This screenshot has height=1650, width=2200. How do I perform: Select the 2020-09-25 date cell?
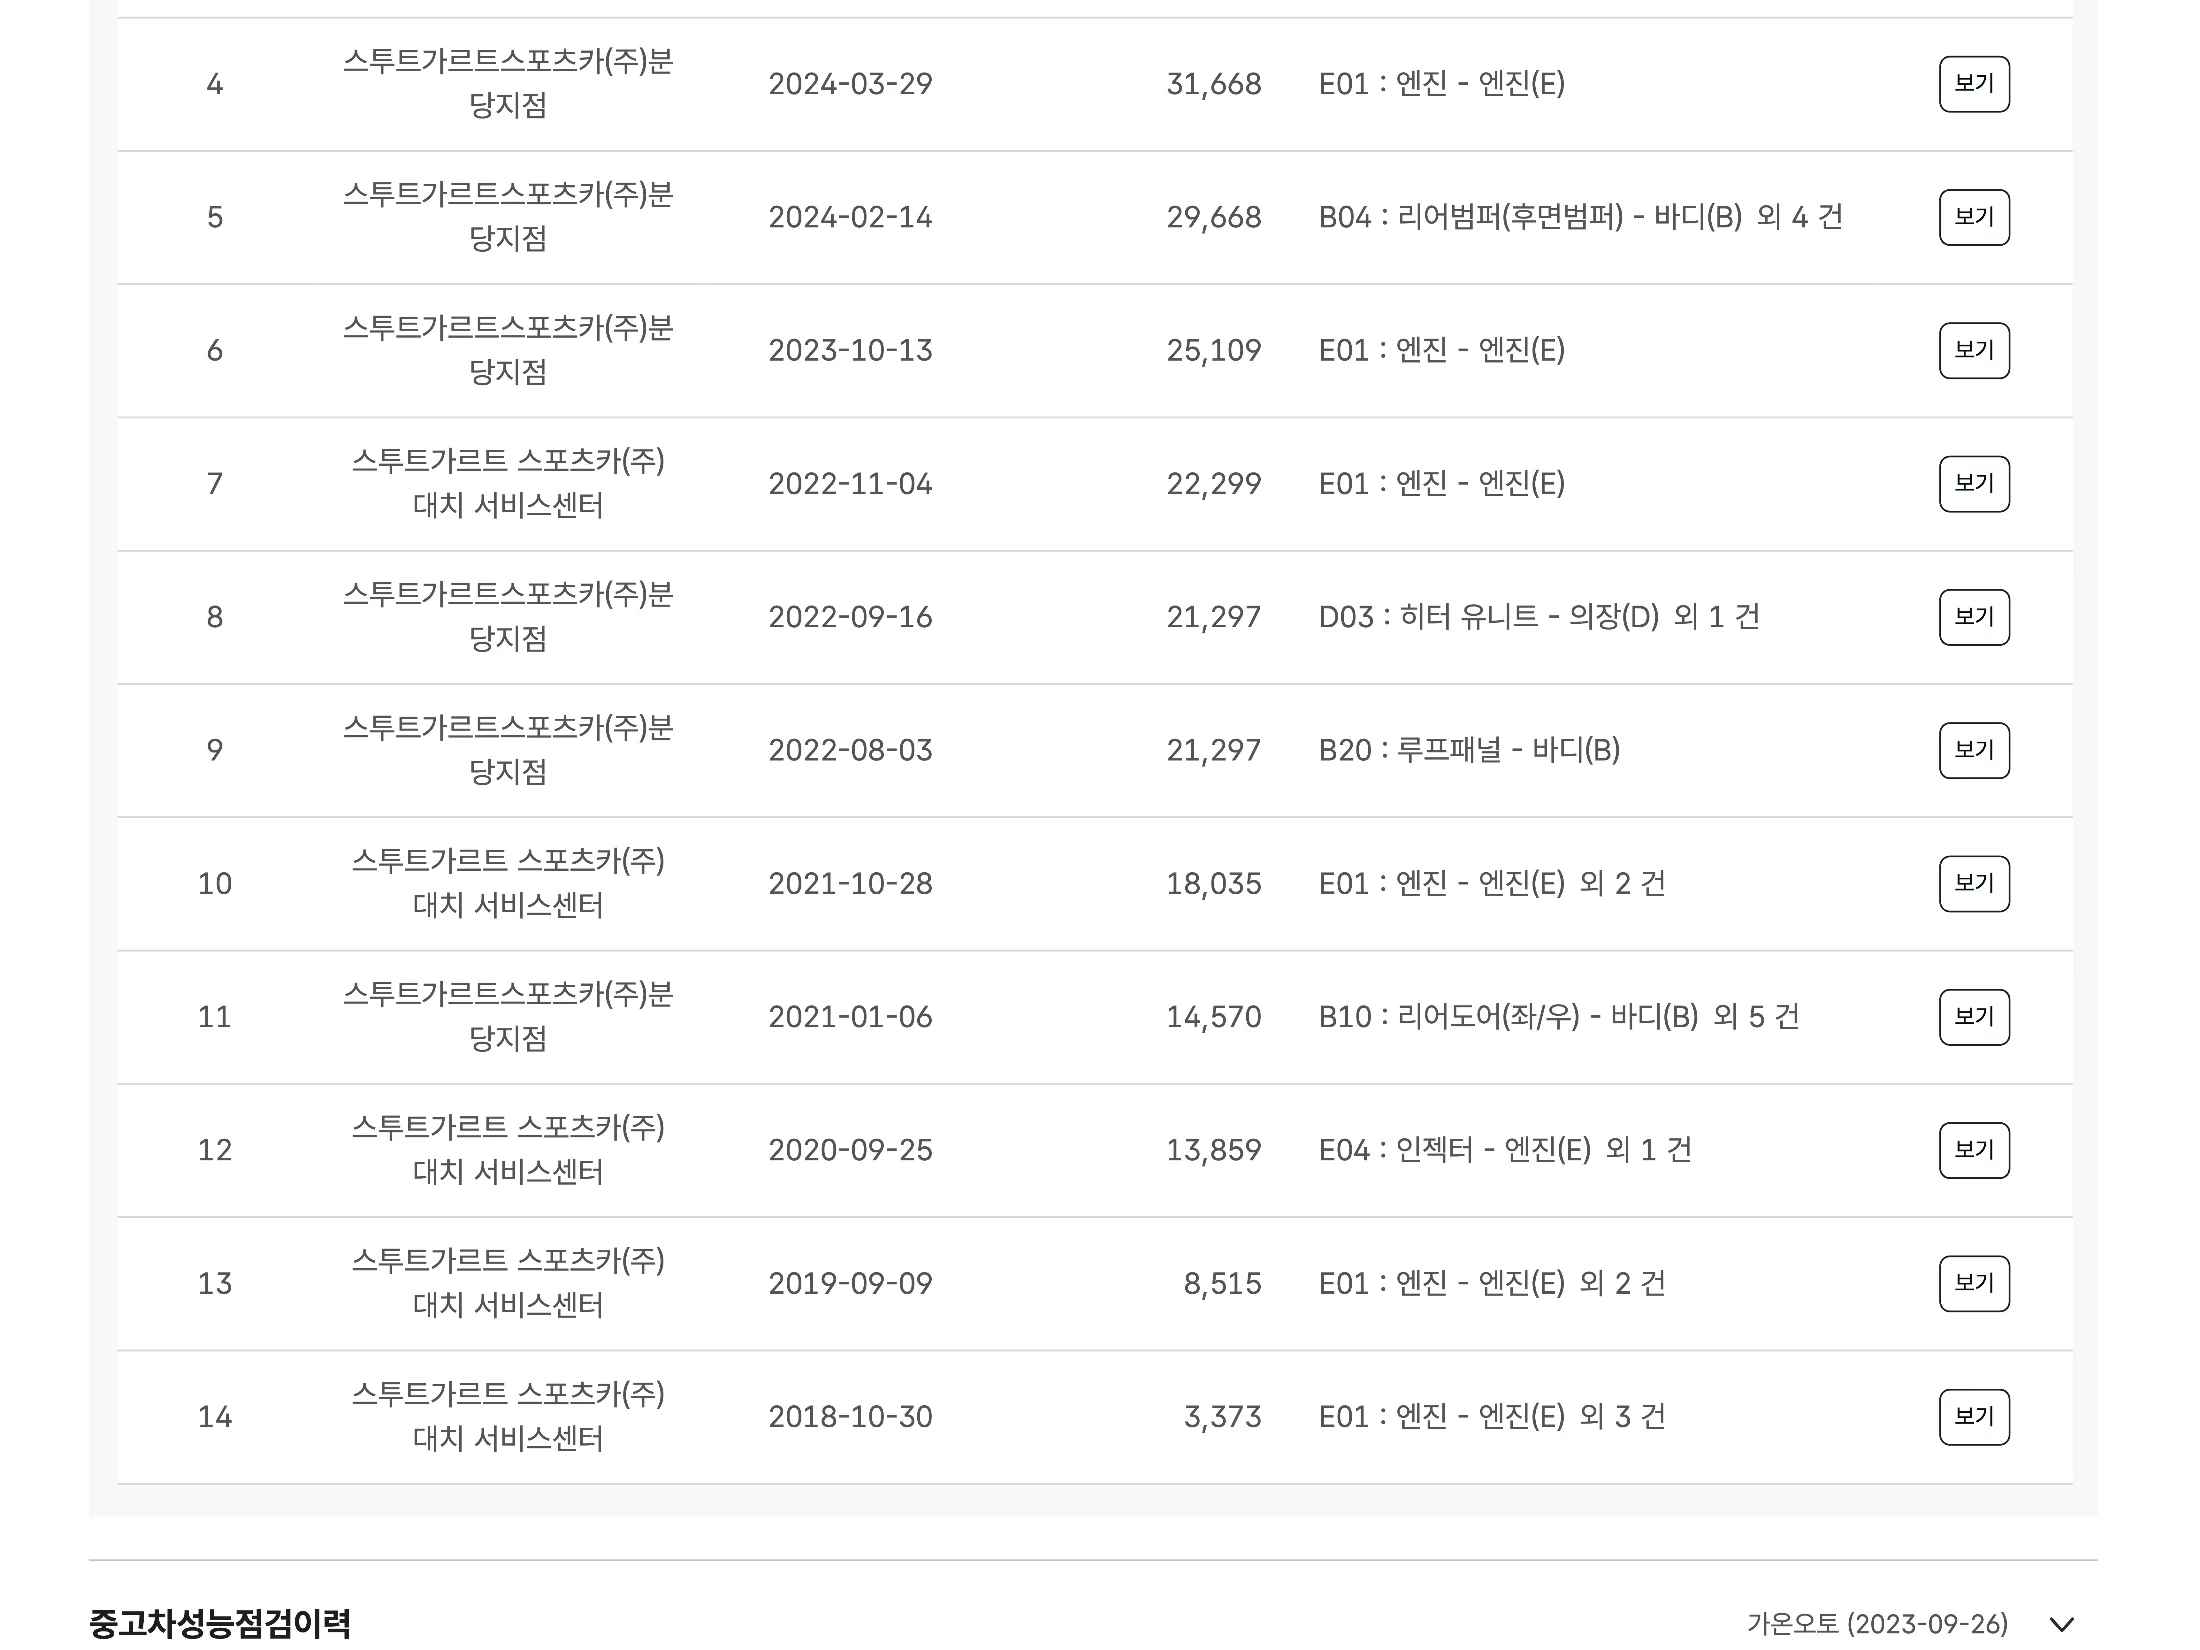850,1150
